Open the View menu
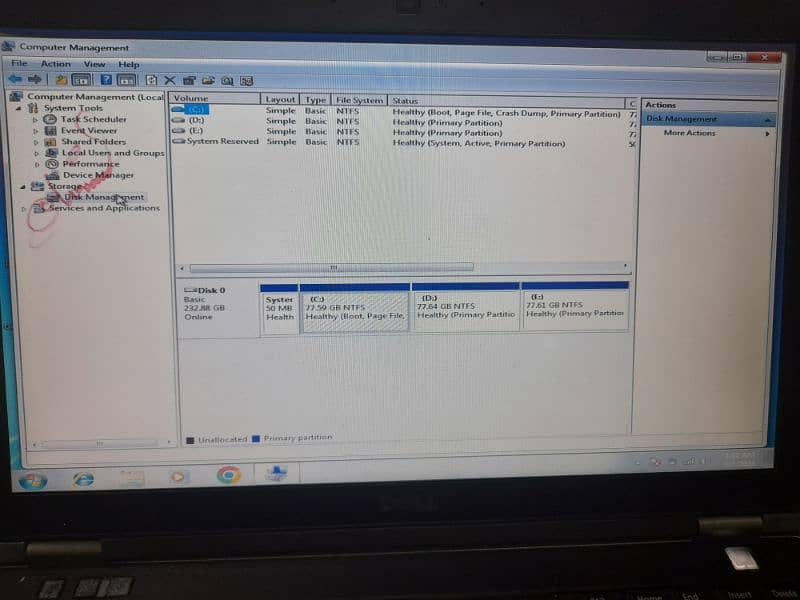The height and width of the screenshot is (600, 800). coord(94,64)
